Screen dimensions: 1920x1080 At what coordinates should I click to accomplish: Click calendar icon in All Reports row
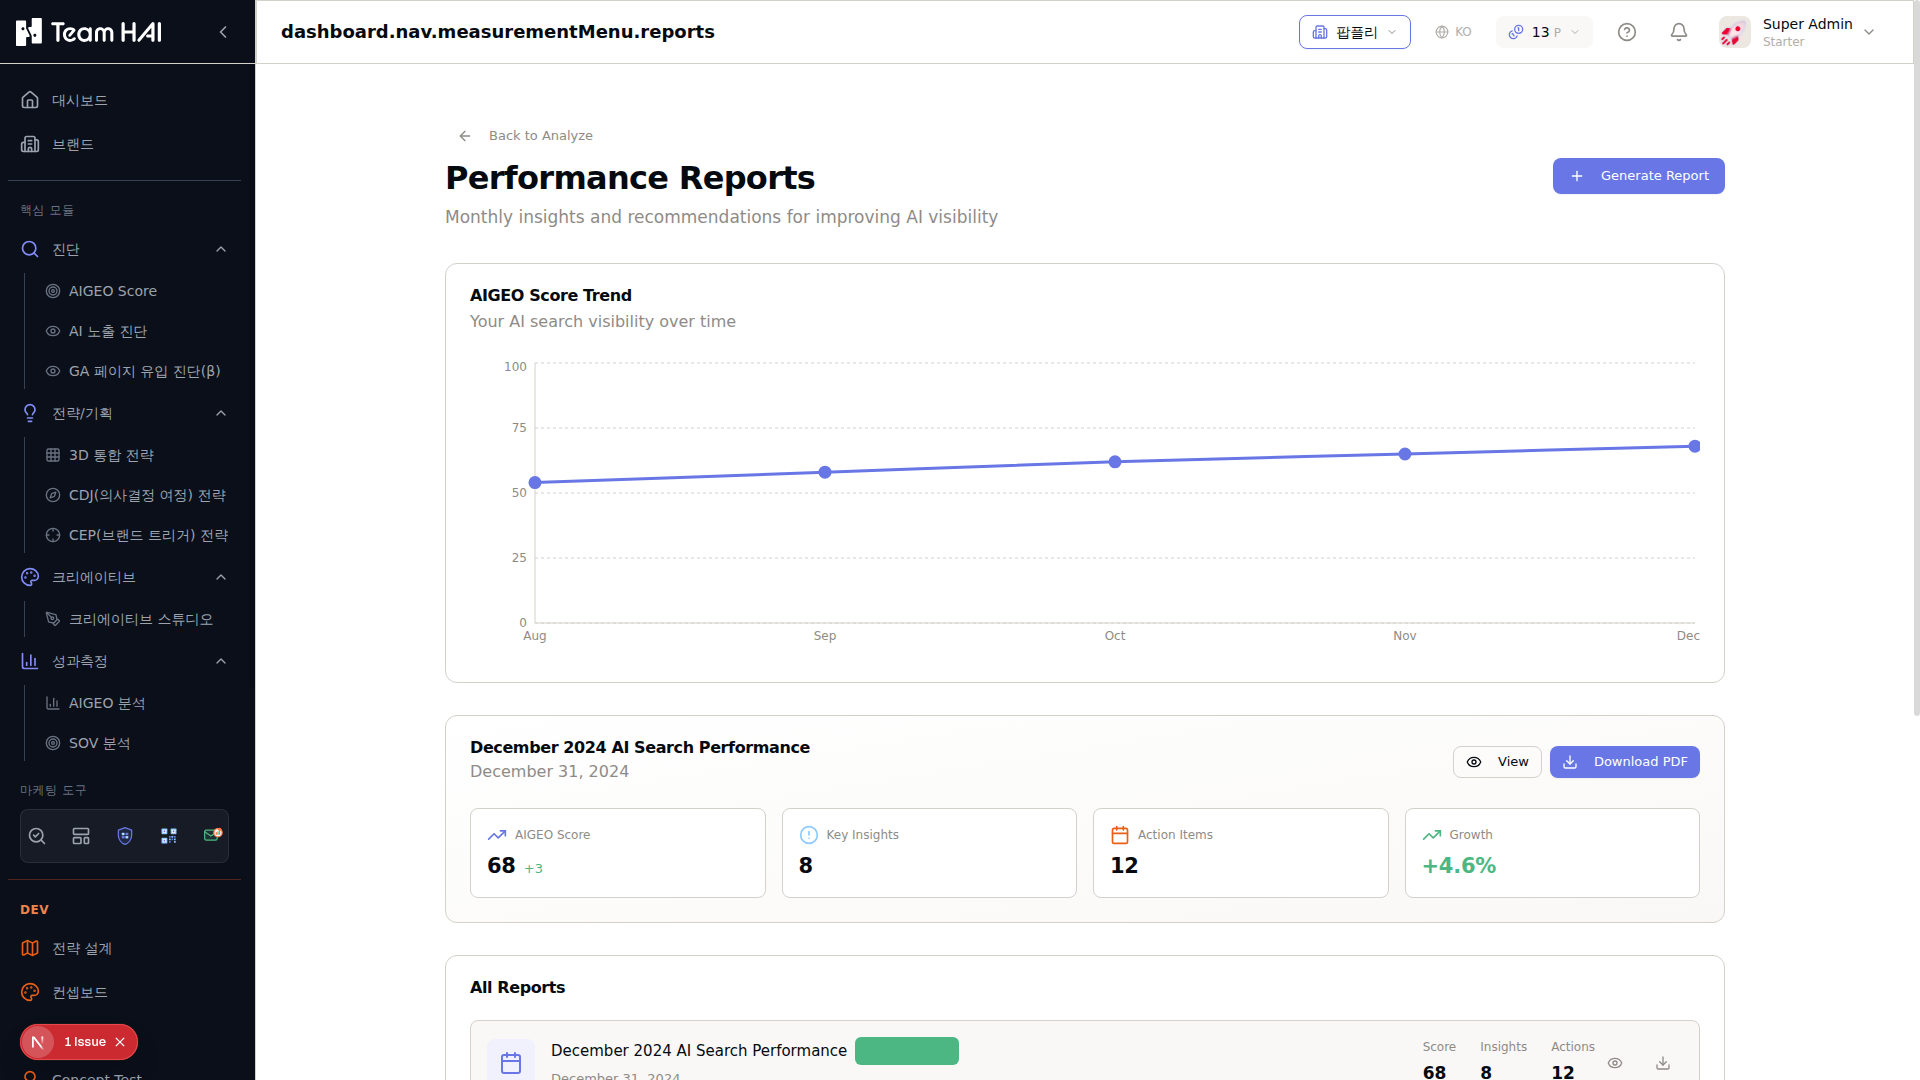click(x=511, y=1062)
